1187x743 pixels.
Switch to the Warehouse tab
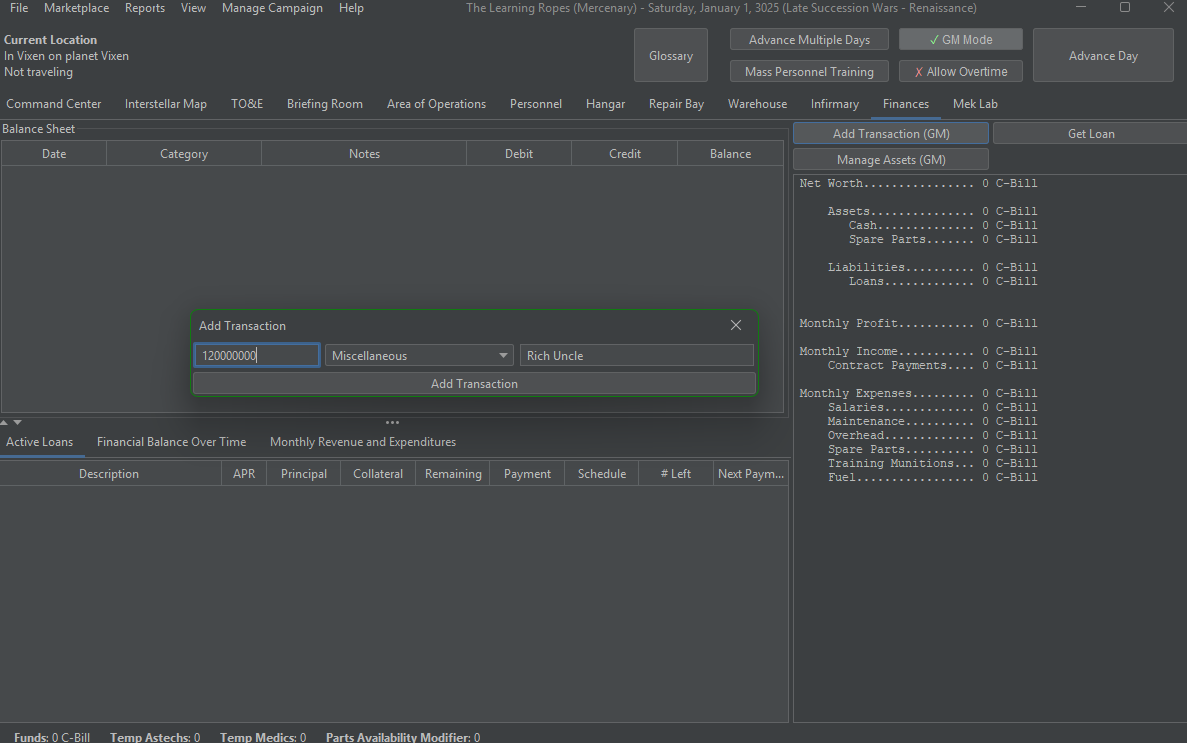point(757,104)
